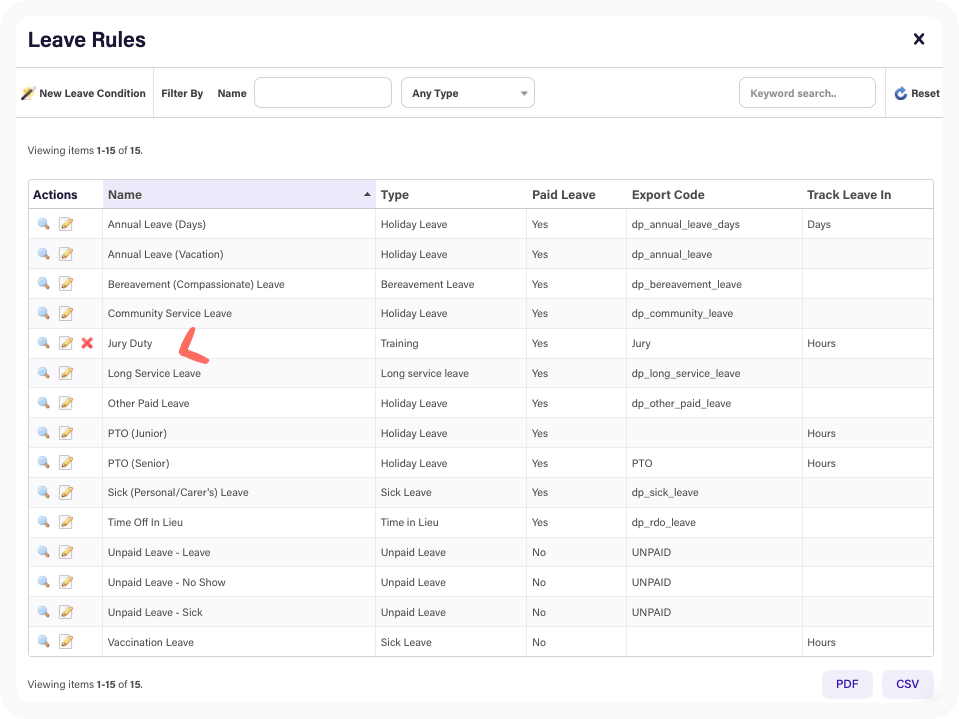Select the Jury Duty name cell
The image size is (959, 719).
[x=239, y=343]
